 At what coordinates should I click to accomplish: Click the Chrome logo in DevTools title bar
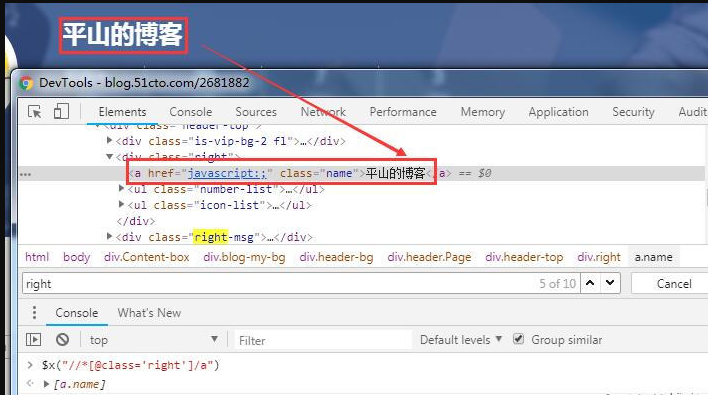(26, 83)
